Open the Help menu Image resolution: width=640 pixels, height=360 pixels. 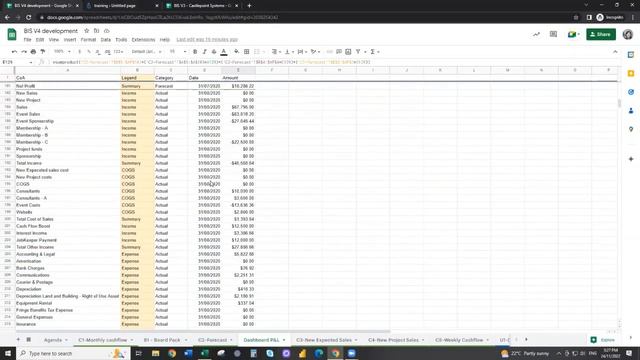point(164,40)
